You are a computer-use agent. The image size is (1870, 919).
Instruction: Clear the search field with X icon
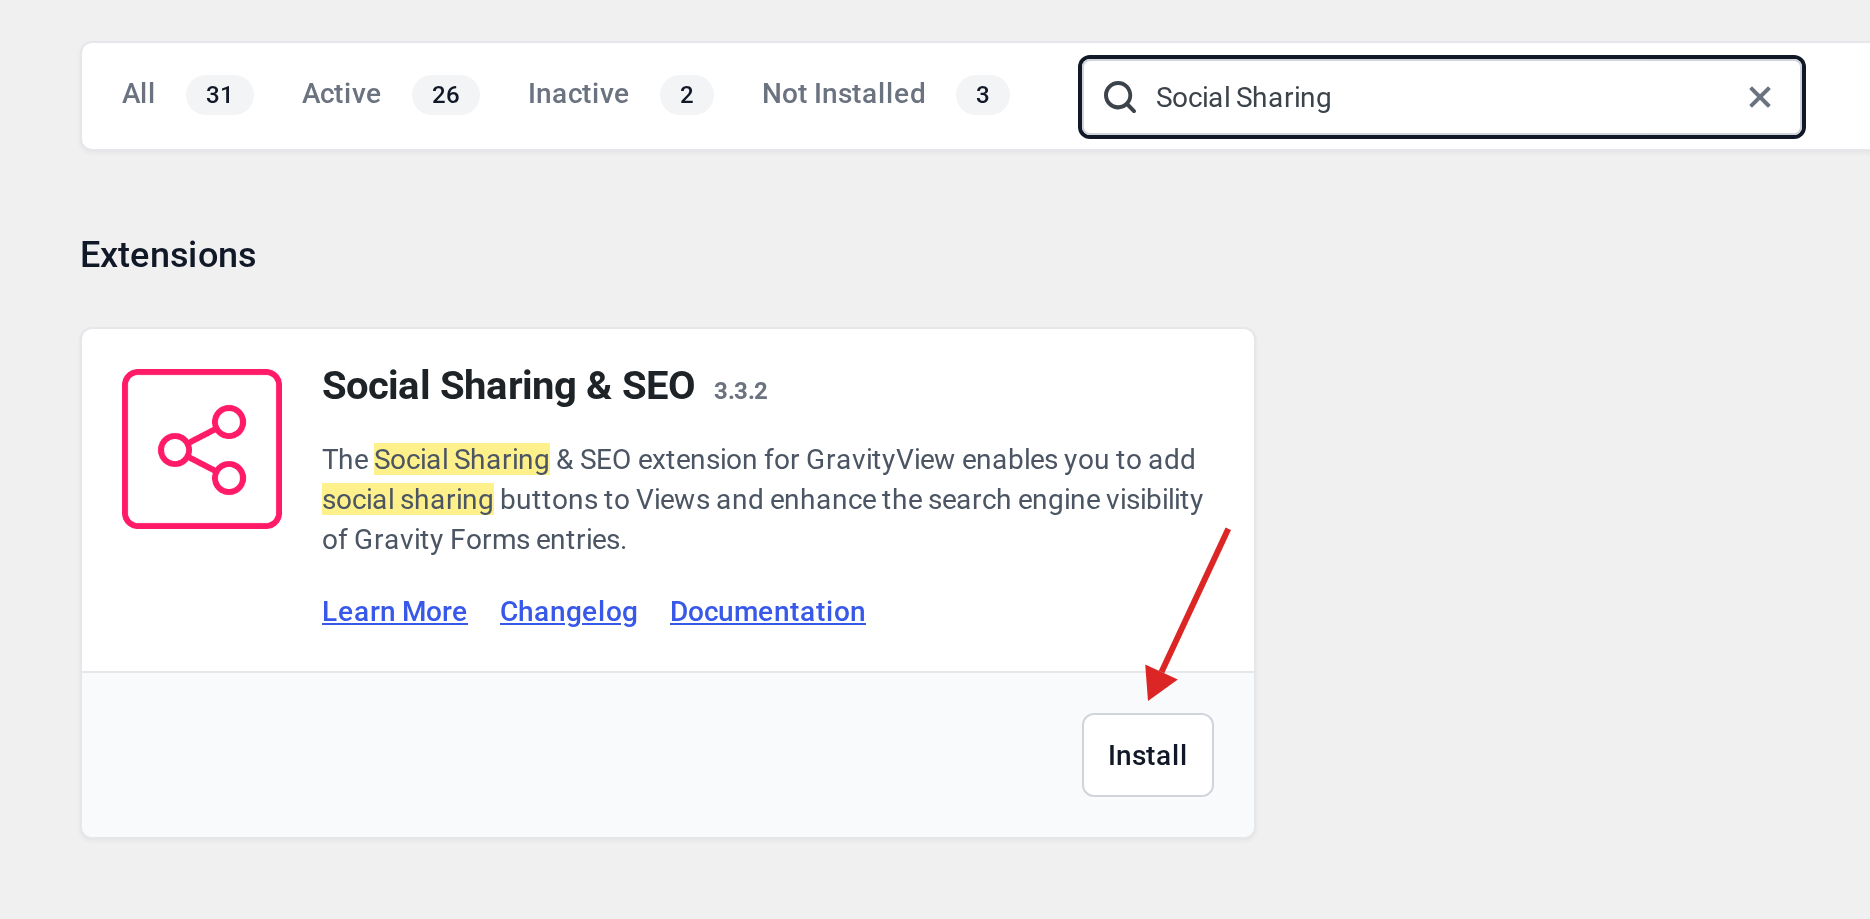coord(1759,97)
